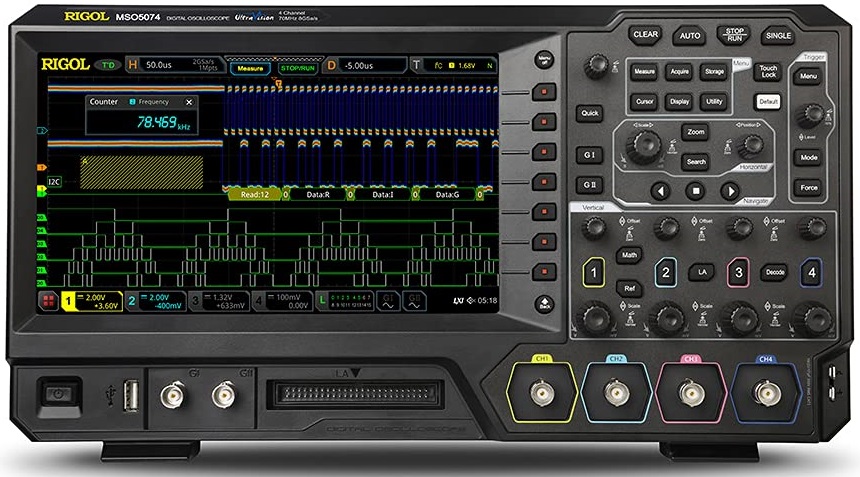Open the function navigation grid icon
860x477 pixels.
tap(47, 299)
